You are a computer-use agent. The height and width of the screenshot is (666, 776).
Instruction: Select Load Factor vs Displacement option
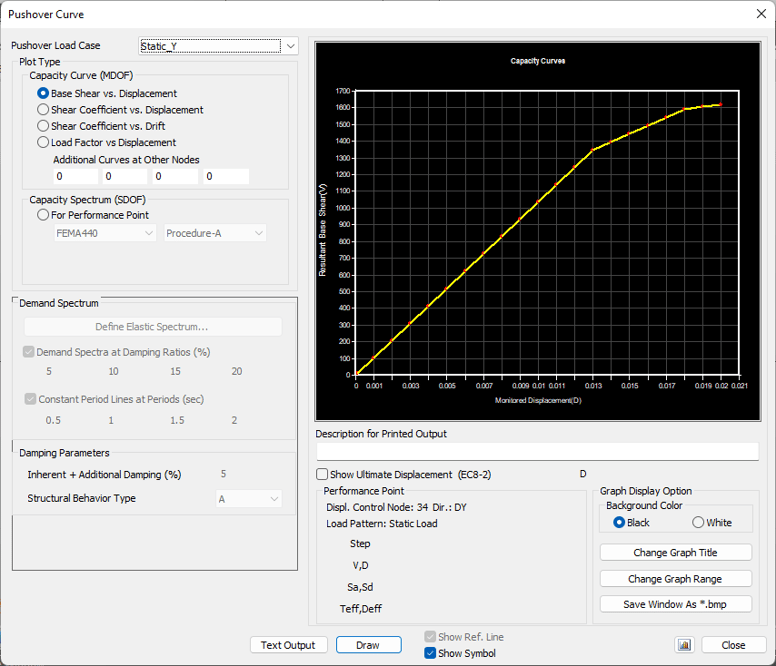[x=43, y=142]
